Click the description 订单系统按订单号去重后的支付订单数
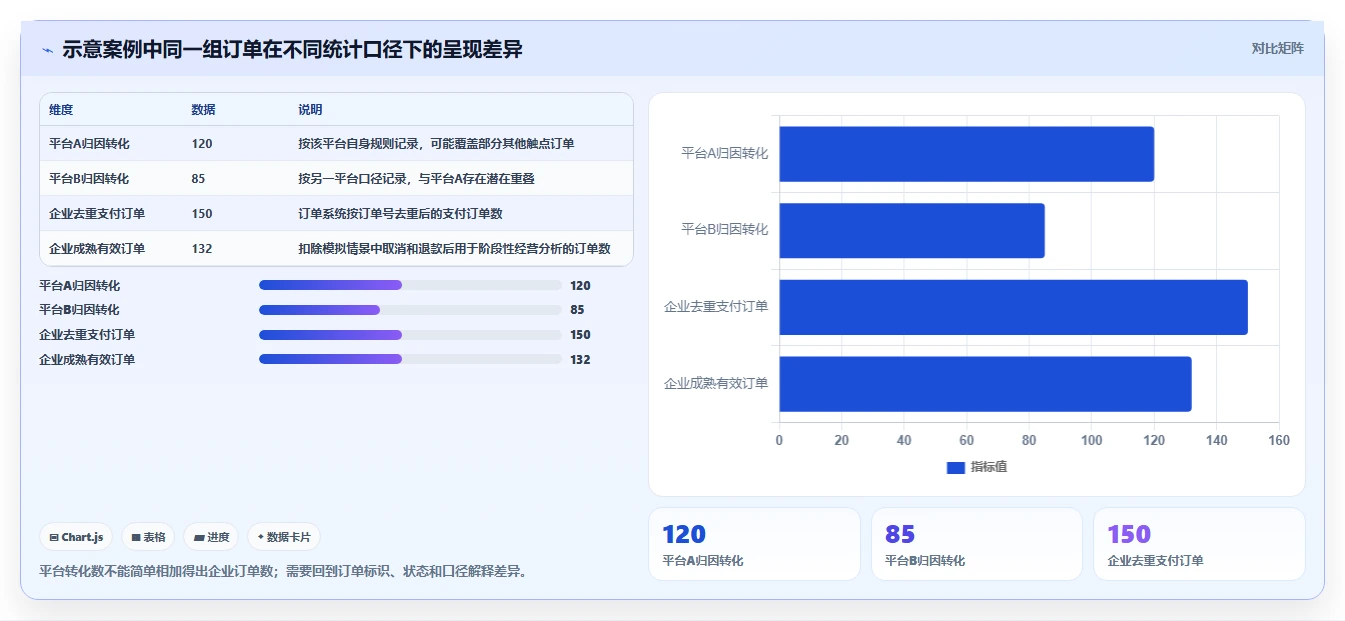Image resolution: width=1345 pixels, height=621 pixels. [400, 214]
